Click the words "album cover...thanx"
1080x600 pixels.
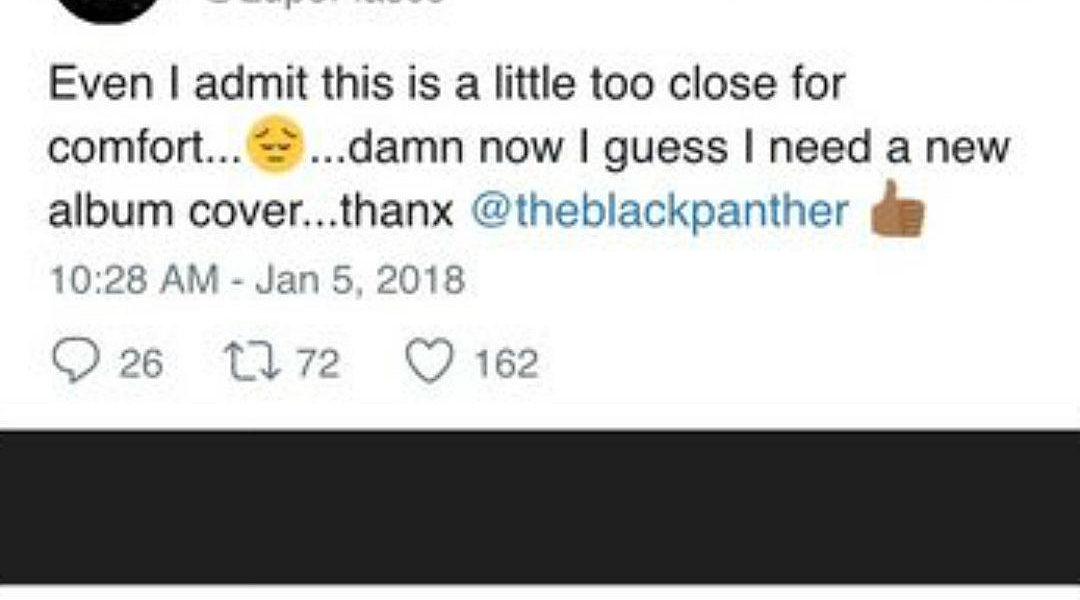(x=252, y=212)
